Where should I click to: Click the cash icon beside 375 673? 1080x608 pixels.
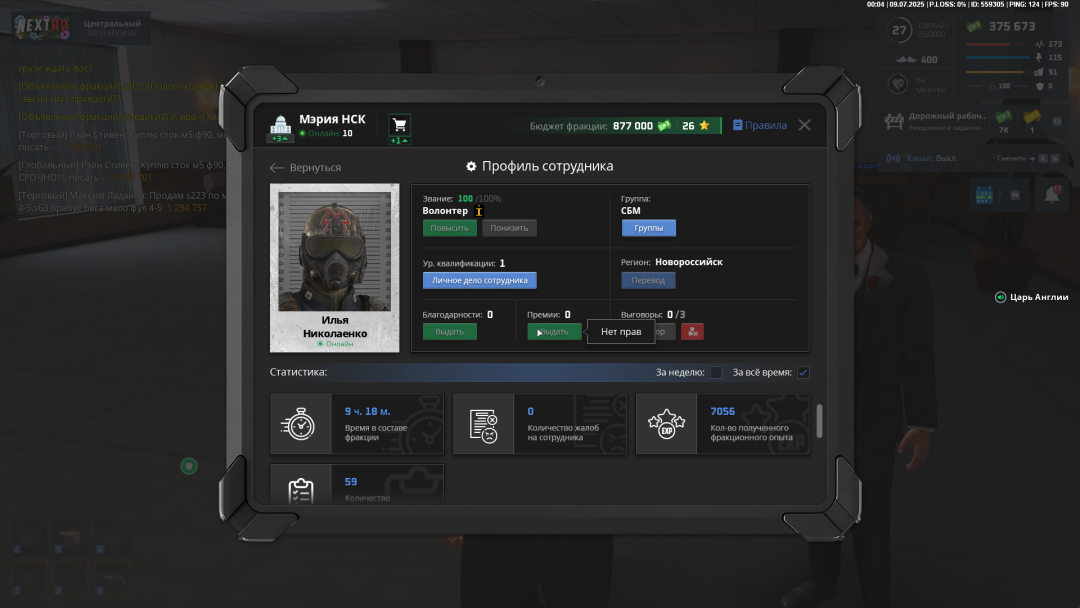click(974, 26)
